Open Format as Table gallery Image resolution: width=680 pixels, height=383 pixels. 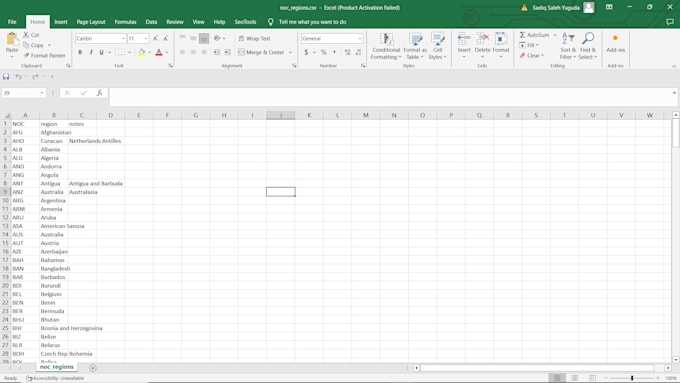(415, 46)
